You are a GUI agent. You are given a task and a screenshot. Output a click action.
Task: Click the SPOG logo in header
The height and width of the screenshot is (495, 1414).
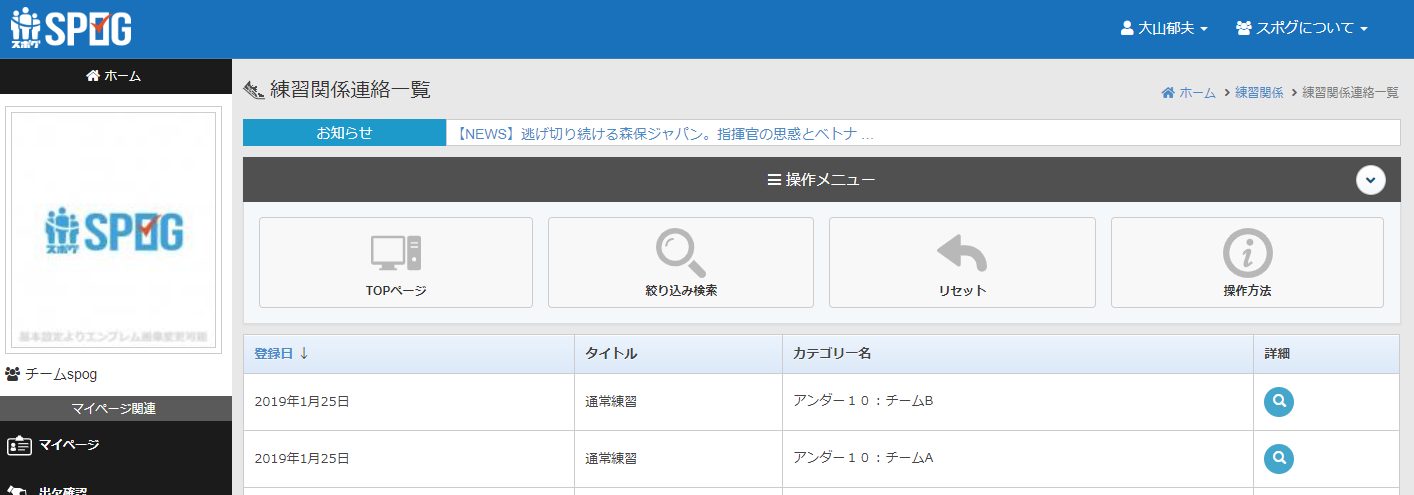pyautogui.click(x=71, y=28)
